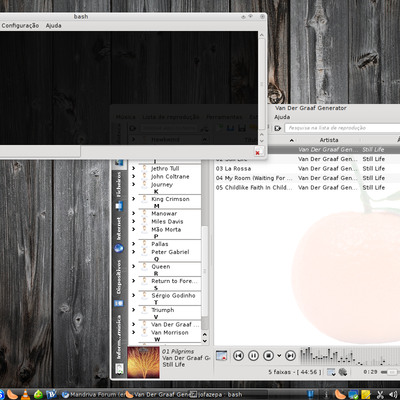This screenshot has height=400, width=400.
Task: Select Return to Fore... in collection
Action: 174,281
